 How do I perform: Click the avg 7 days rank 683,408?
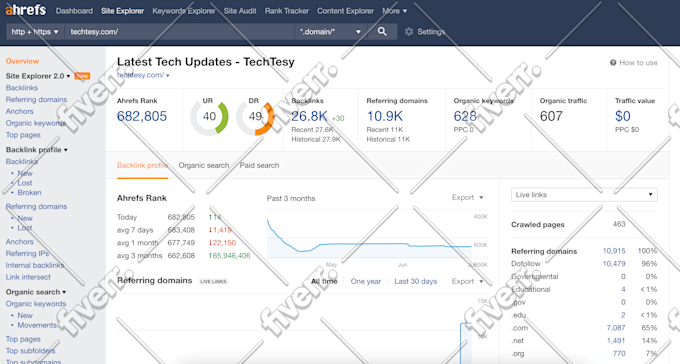point(181,230)
